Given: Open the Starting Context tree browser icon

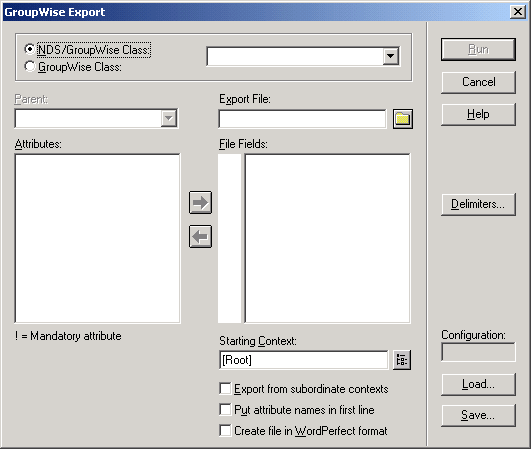Looking at the screenshot, I should point(402,360).
